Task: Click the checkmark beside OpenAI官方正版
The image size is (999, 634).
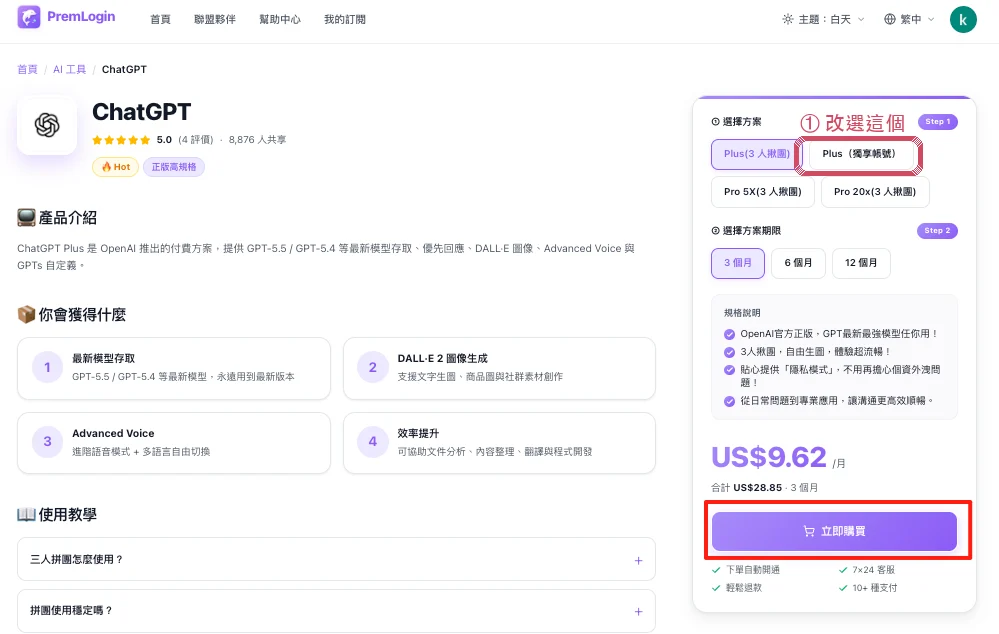Action: [729, 334]
